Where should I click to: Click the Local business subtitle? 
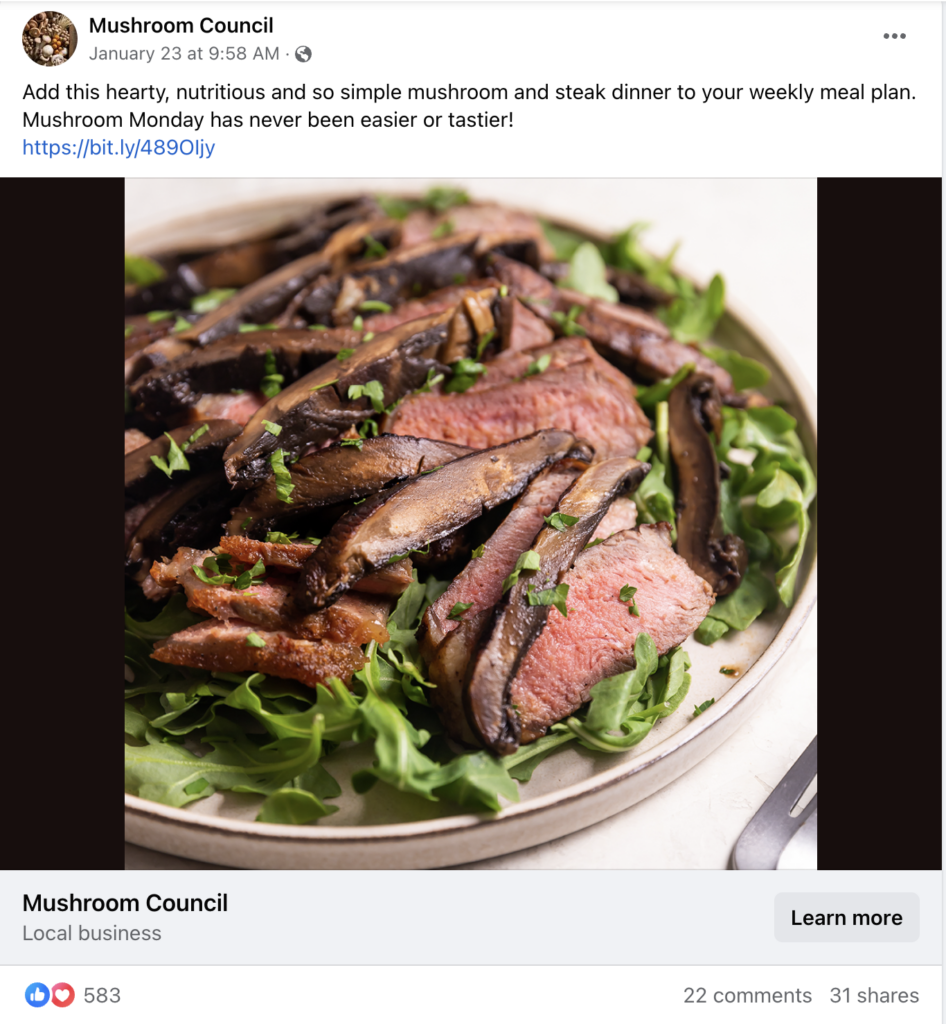point(92,933)
